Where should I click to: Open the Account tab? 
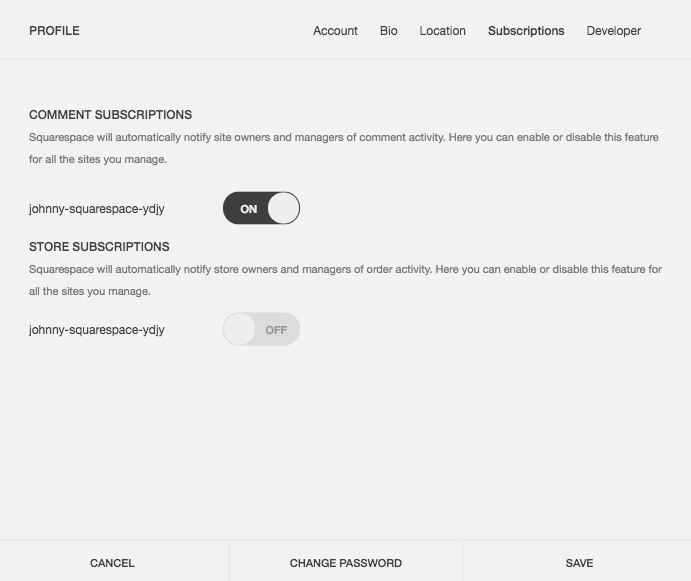335,31
